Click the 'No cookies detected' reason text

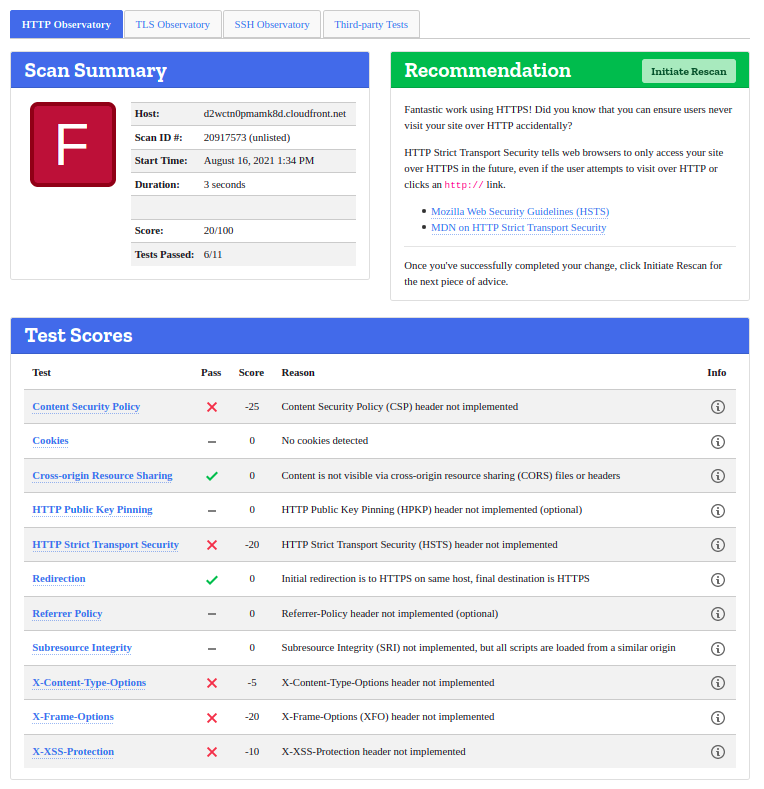[x=325, y=441]
